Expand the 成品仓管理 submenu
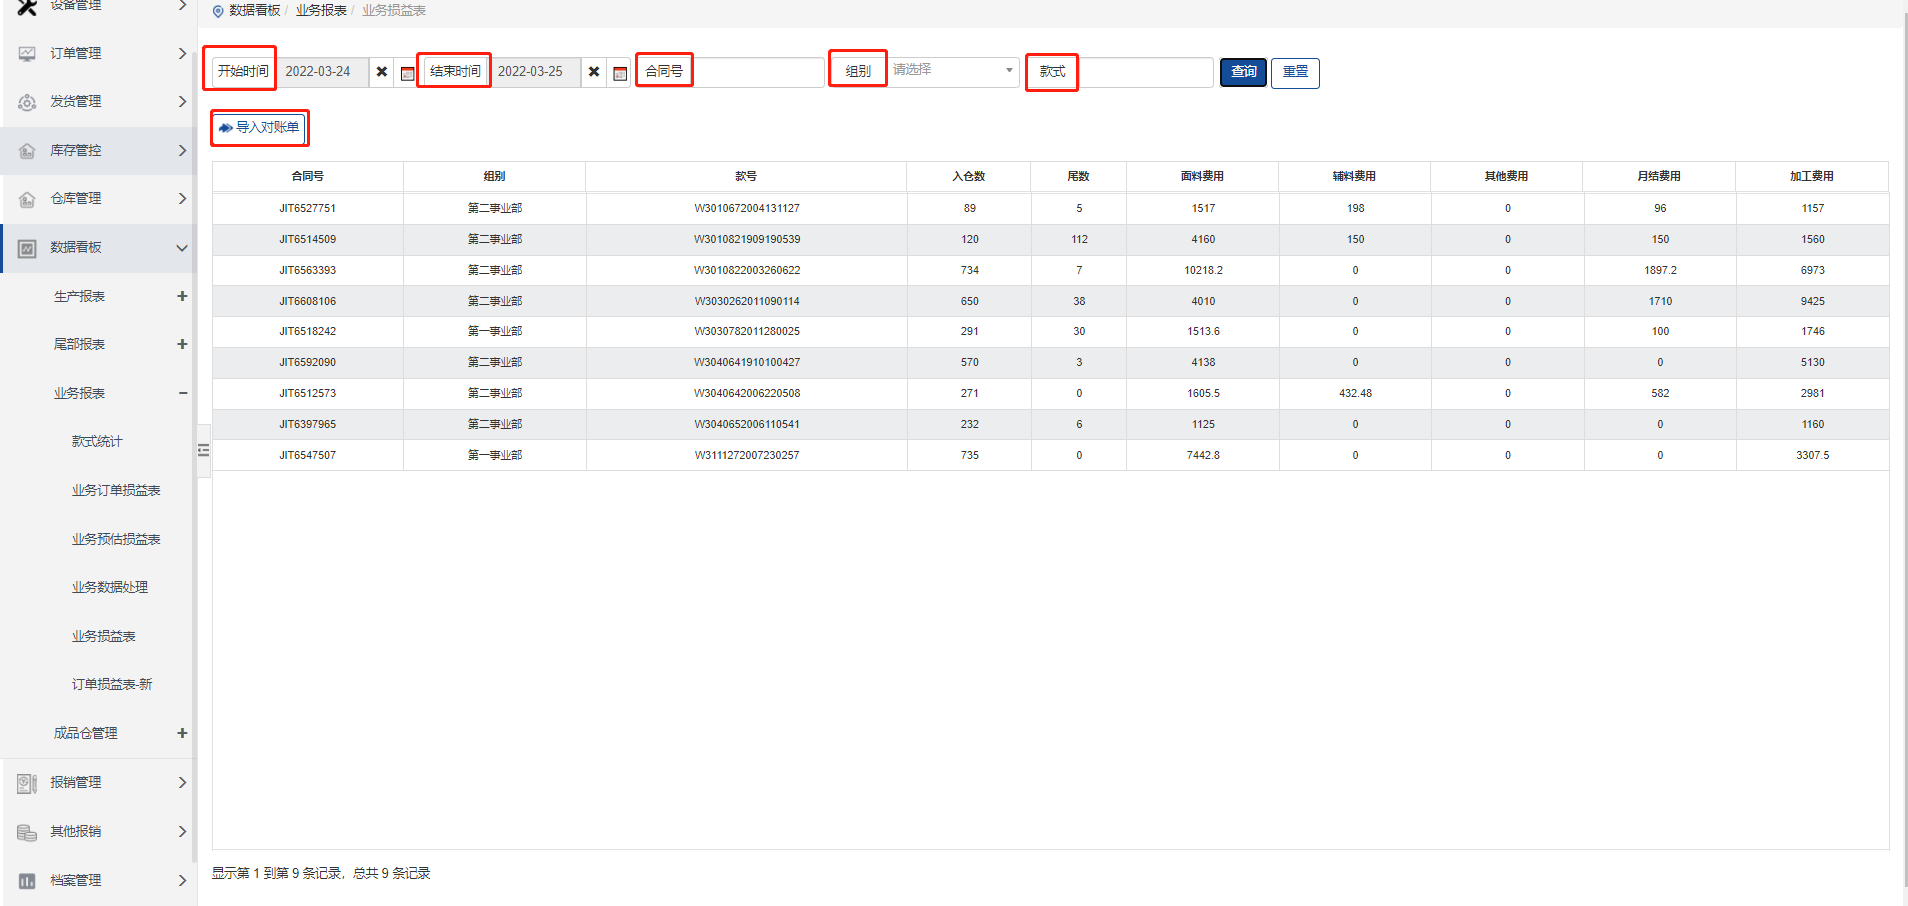The width and height of the screenshot is (1908, 906). click(x=182, y=733)
